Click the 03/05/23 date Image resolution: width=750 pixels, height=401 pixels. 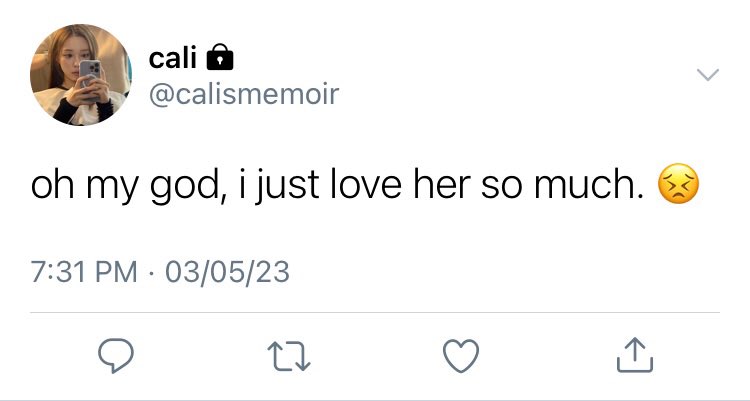(x=227, y=272)
